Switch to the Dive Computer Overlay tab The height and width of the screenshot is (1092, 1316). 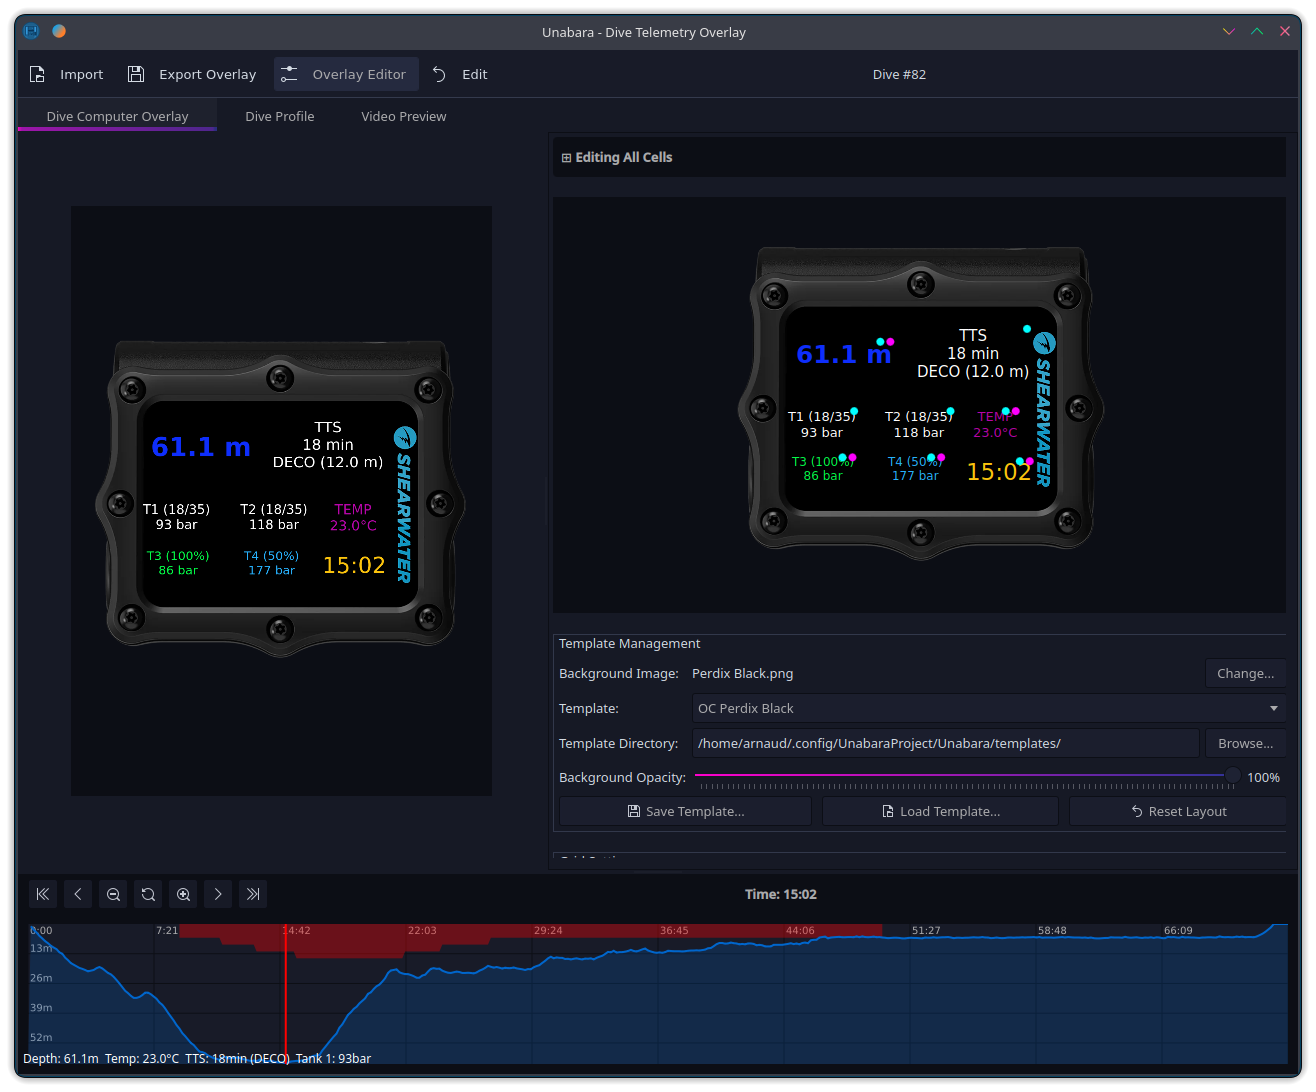click(x=117, y=116)
